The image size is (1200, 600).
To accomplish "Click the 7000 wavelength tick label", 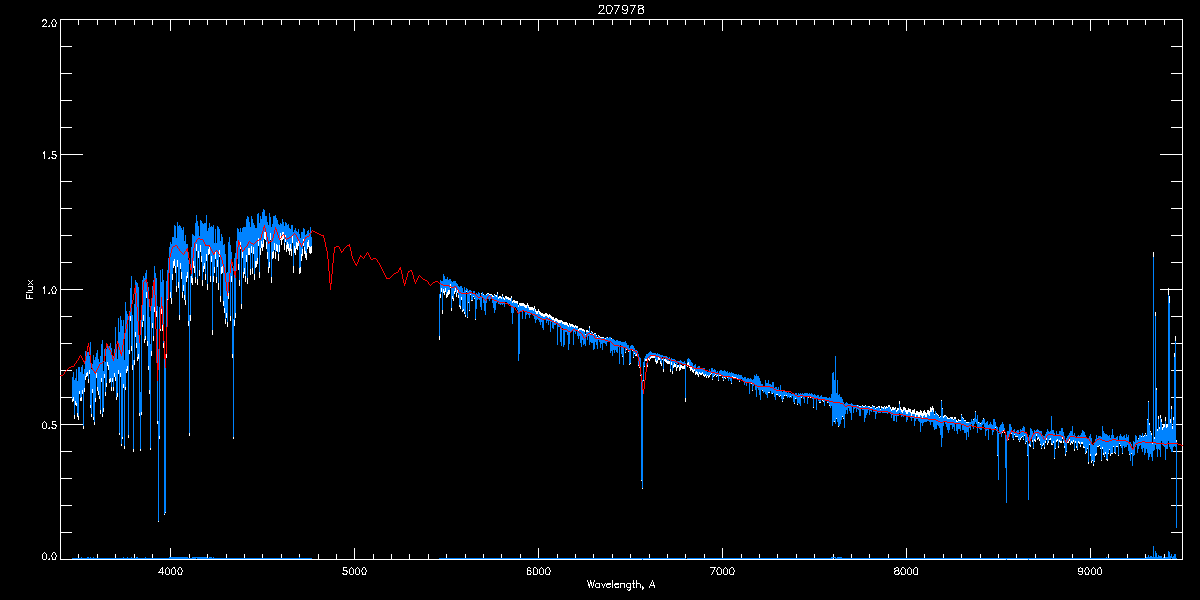I will [722, 572].
